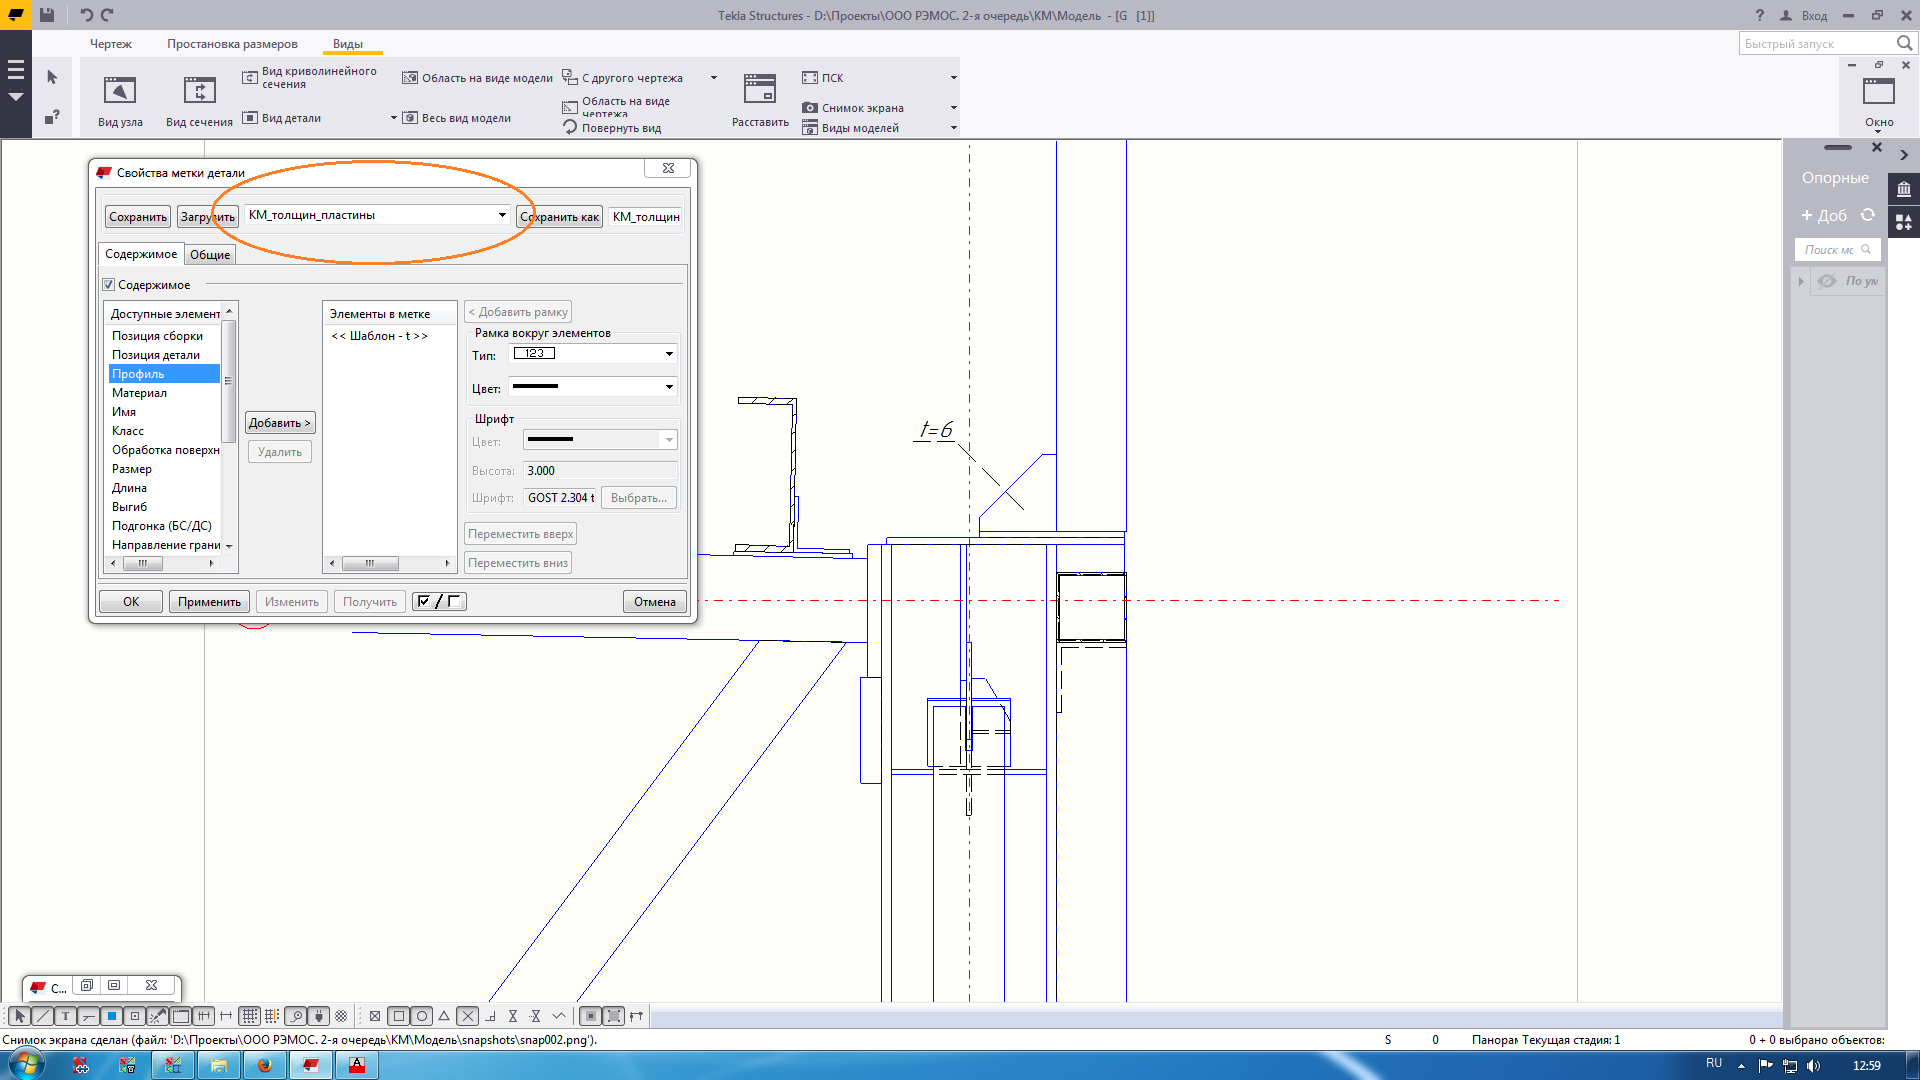1920x1080 pixels.
Task: Toggle all checkboxes on/off switch button
Action: [439, 601]
